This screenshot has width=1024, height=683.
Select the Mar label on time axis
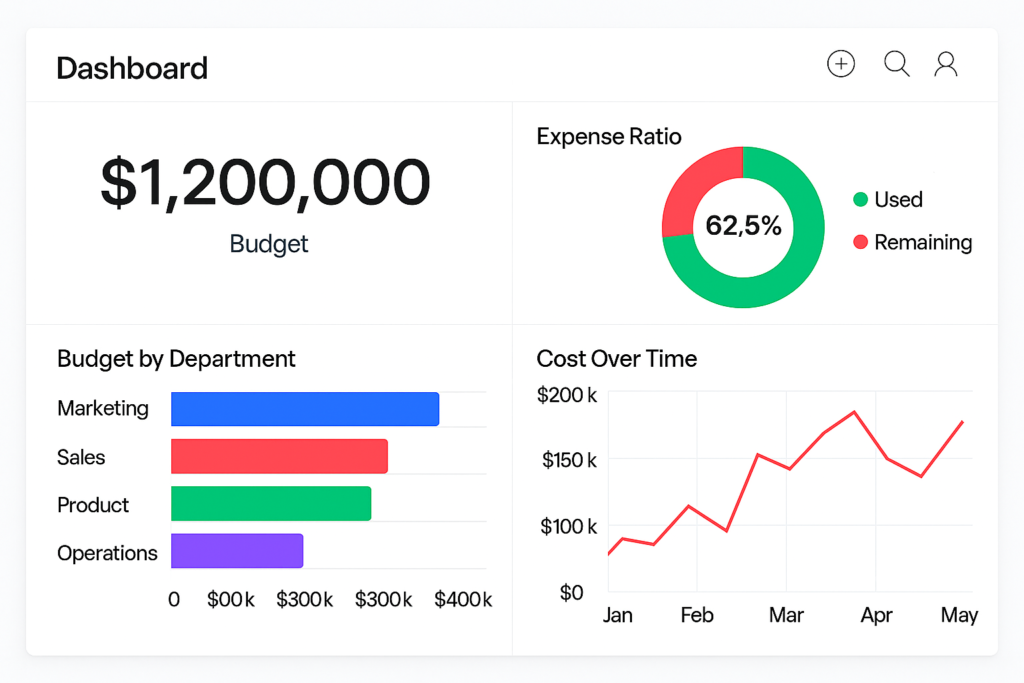(786, 615)
